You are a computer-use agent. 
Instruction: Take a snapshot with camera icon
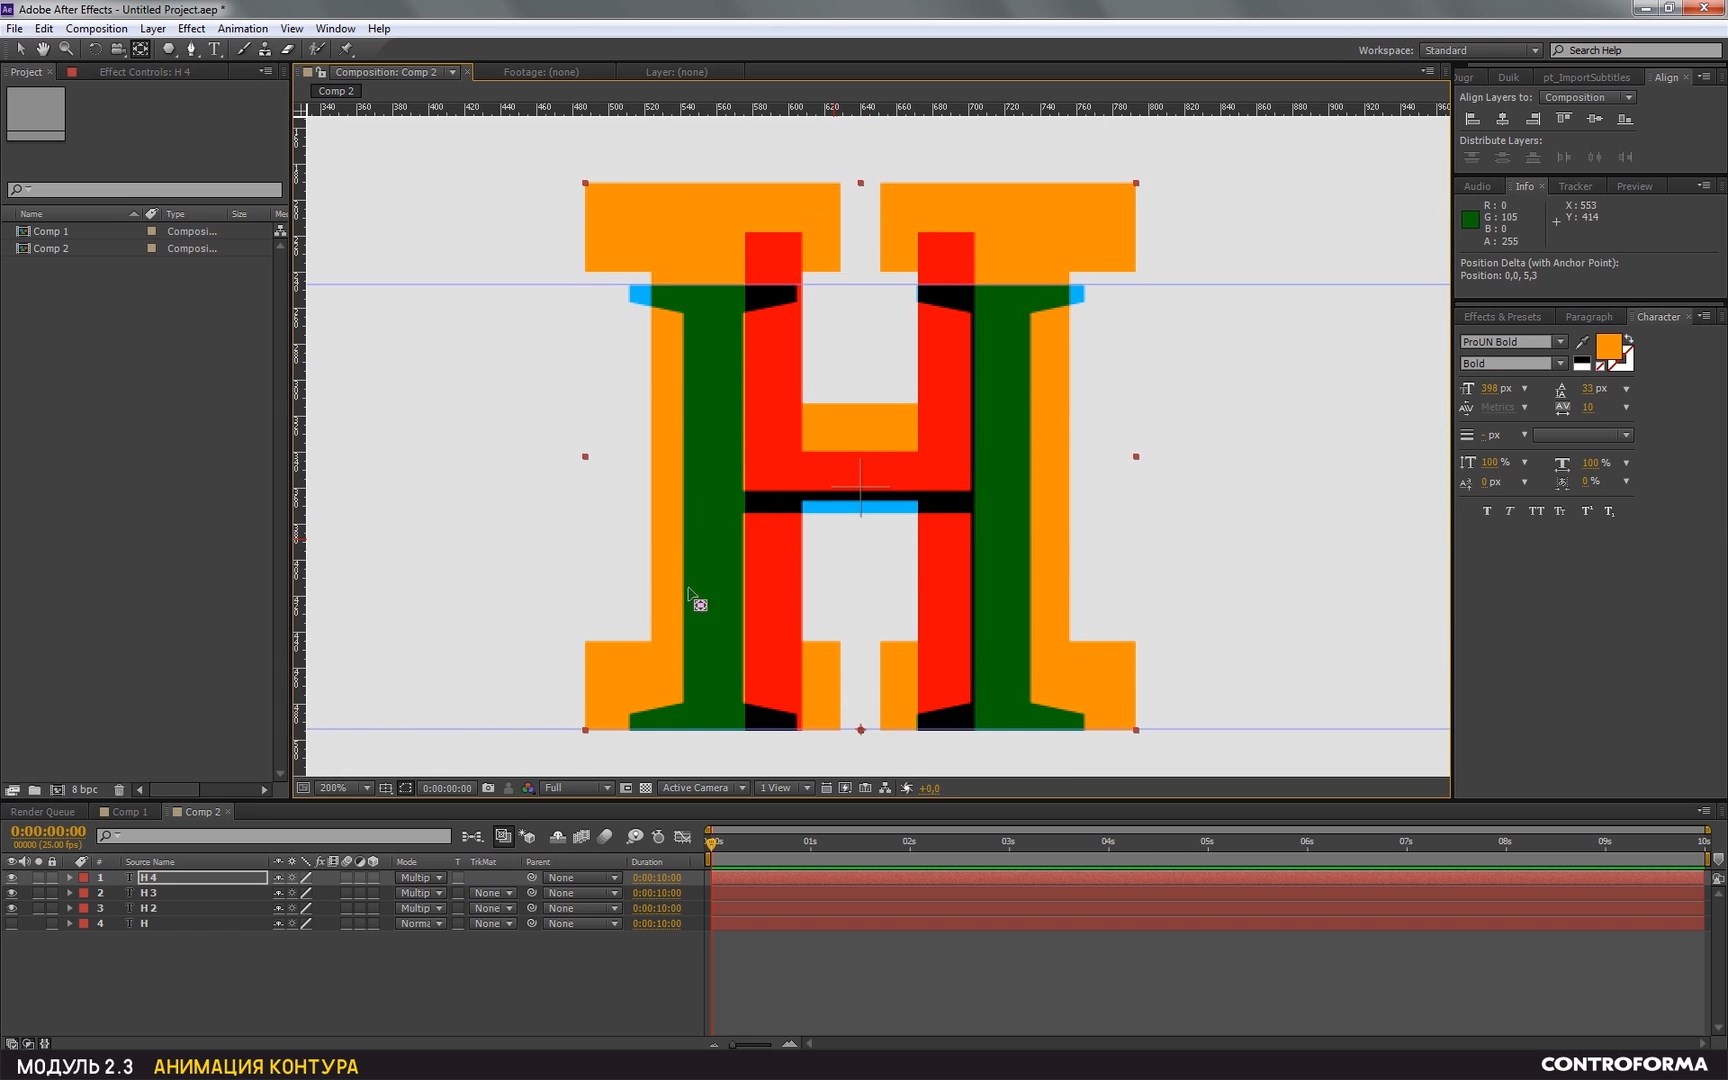tap(488, 788)
